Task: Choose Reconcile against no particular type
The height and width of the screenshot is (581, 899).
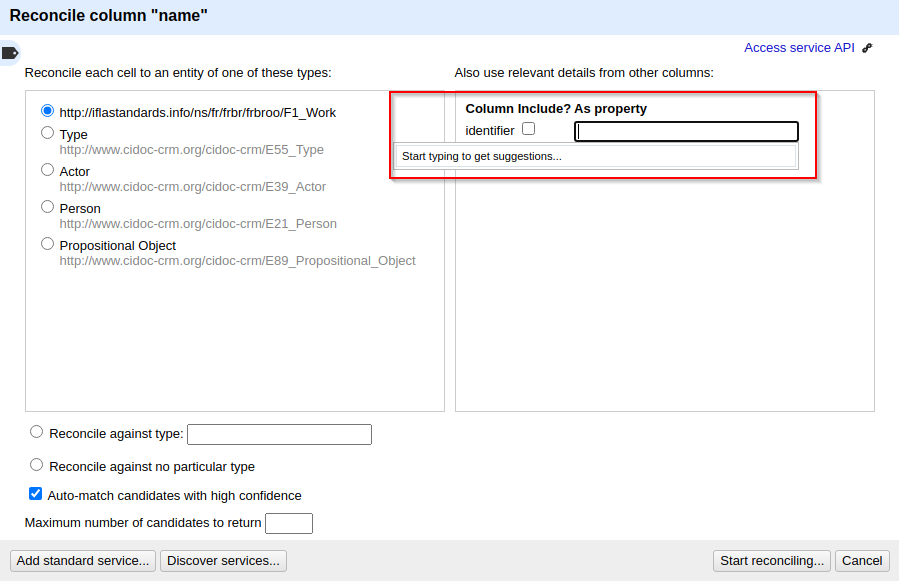Action: 36,464
